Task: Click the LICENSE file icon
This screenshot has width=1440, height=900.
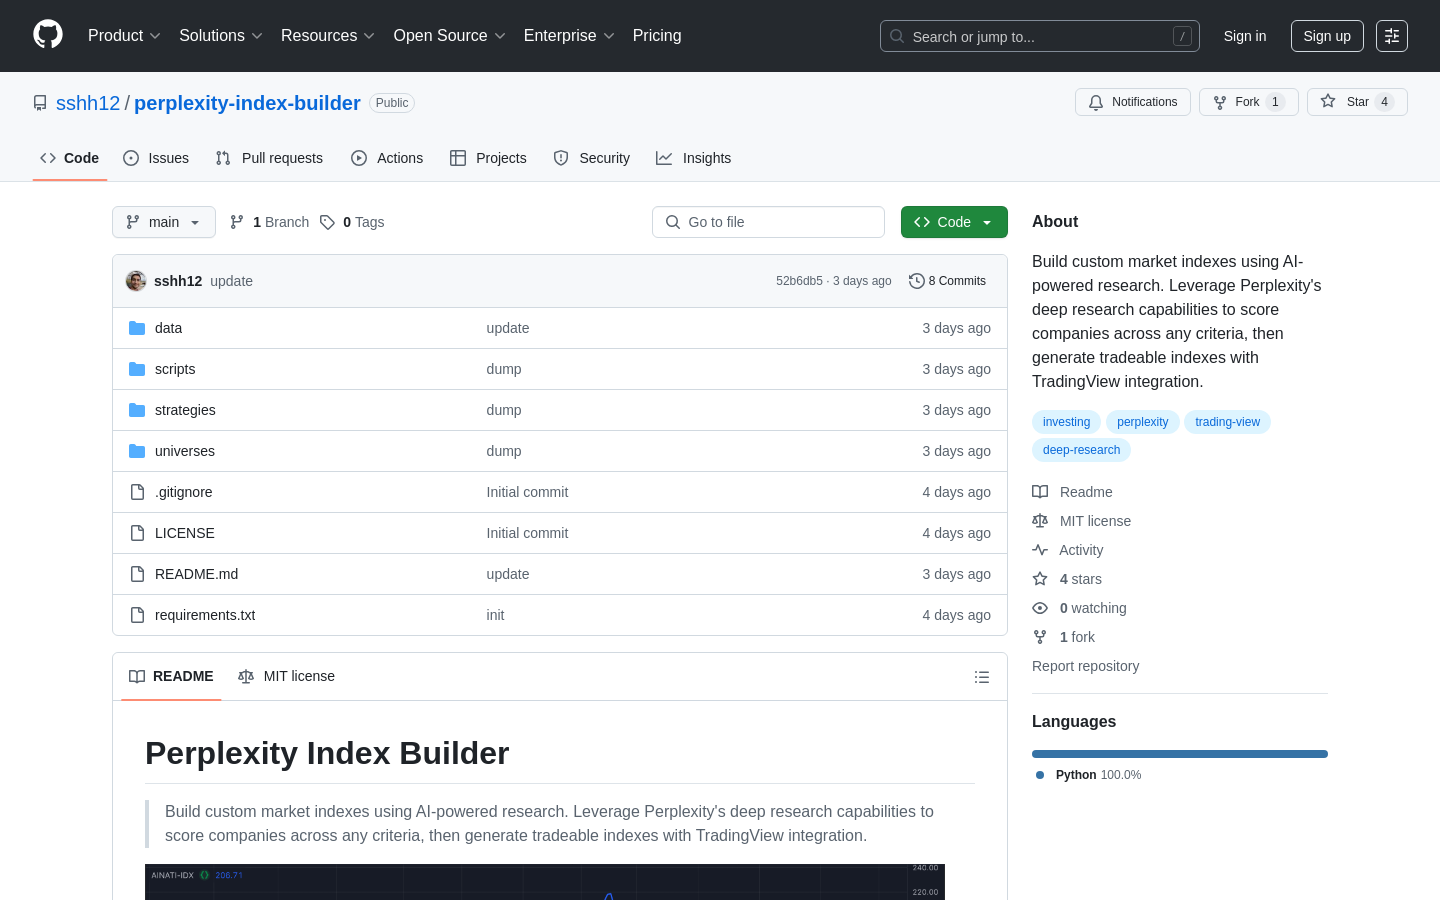Action: pos(137,533)
